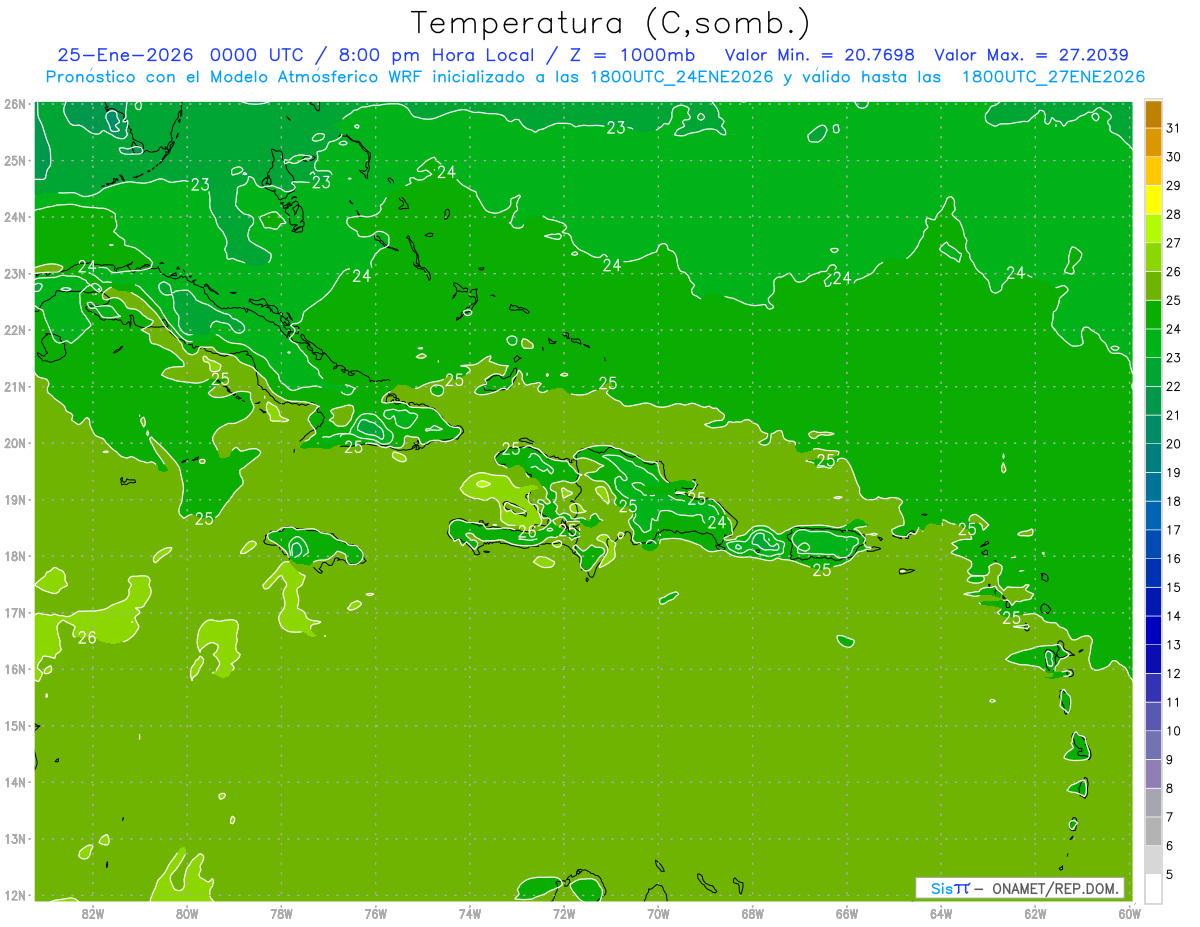Click the '66W' longitude label

tap(846, 913)
